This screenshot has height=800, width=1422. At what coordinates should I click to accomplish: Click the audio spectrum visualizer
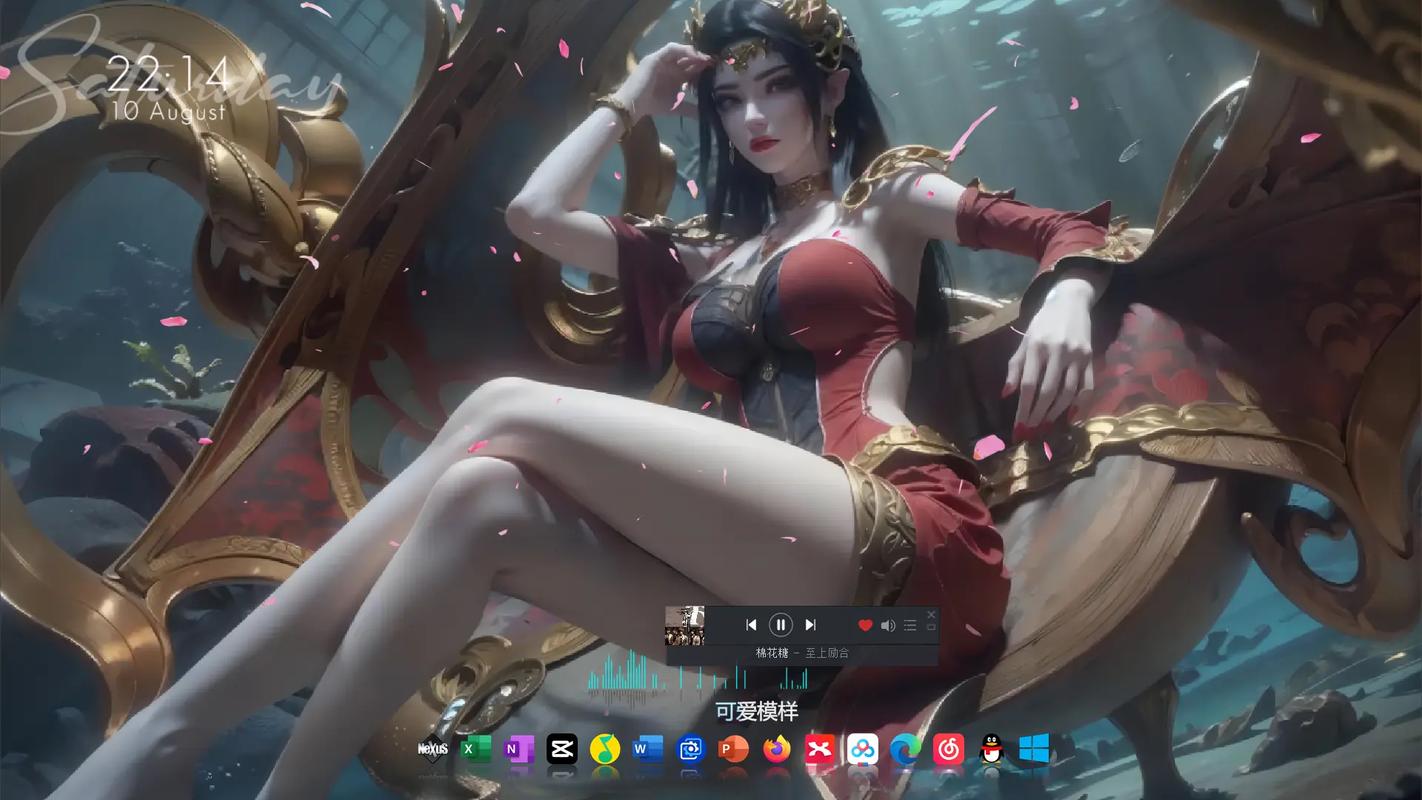(698, 678)
